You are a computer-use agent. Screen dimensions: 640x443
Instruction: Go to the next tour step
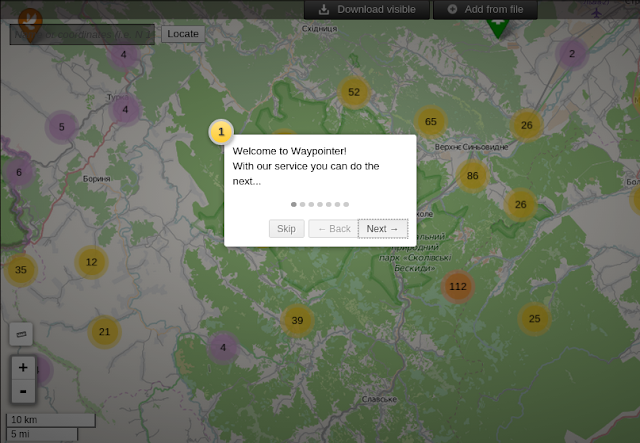point(383,229)
